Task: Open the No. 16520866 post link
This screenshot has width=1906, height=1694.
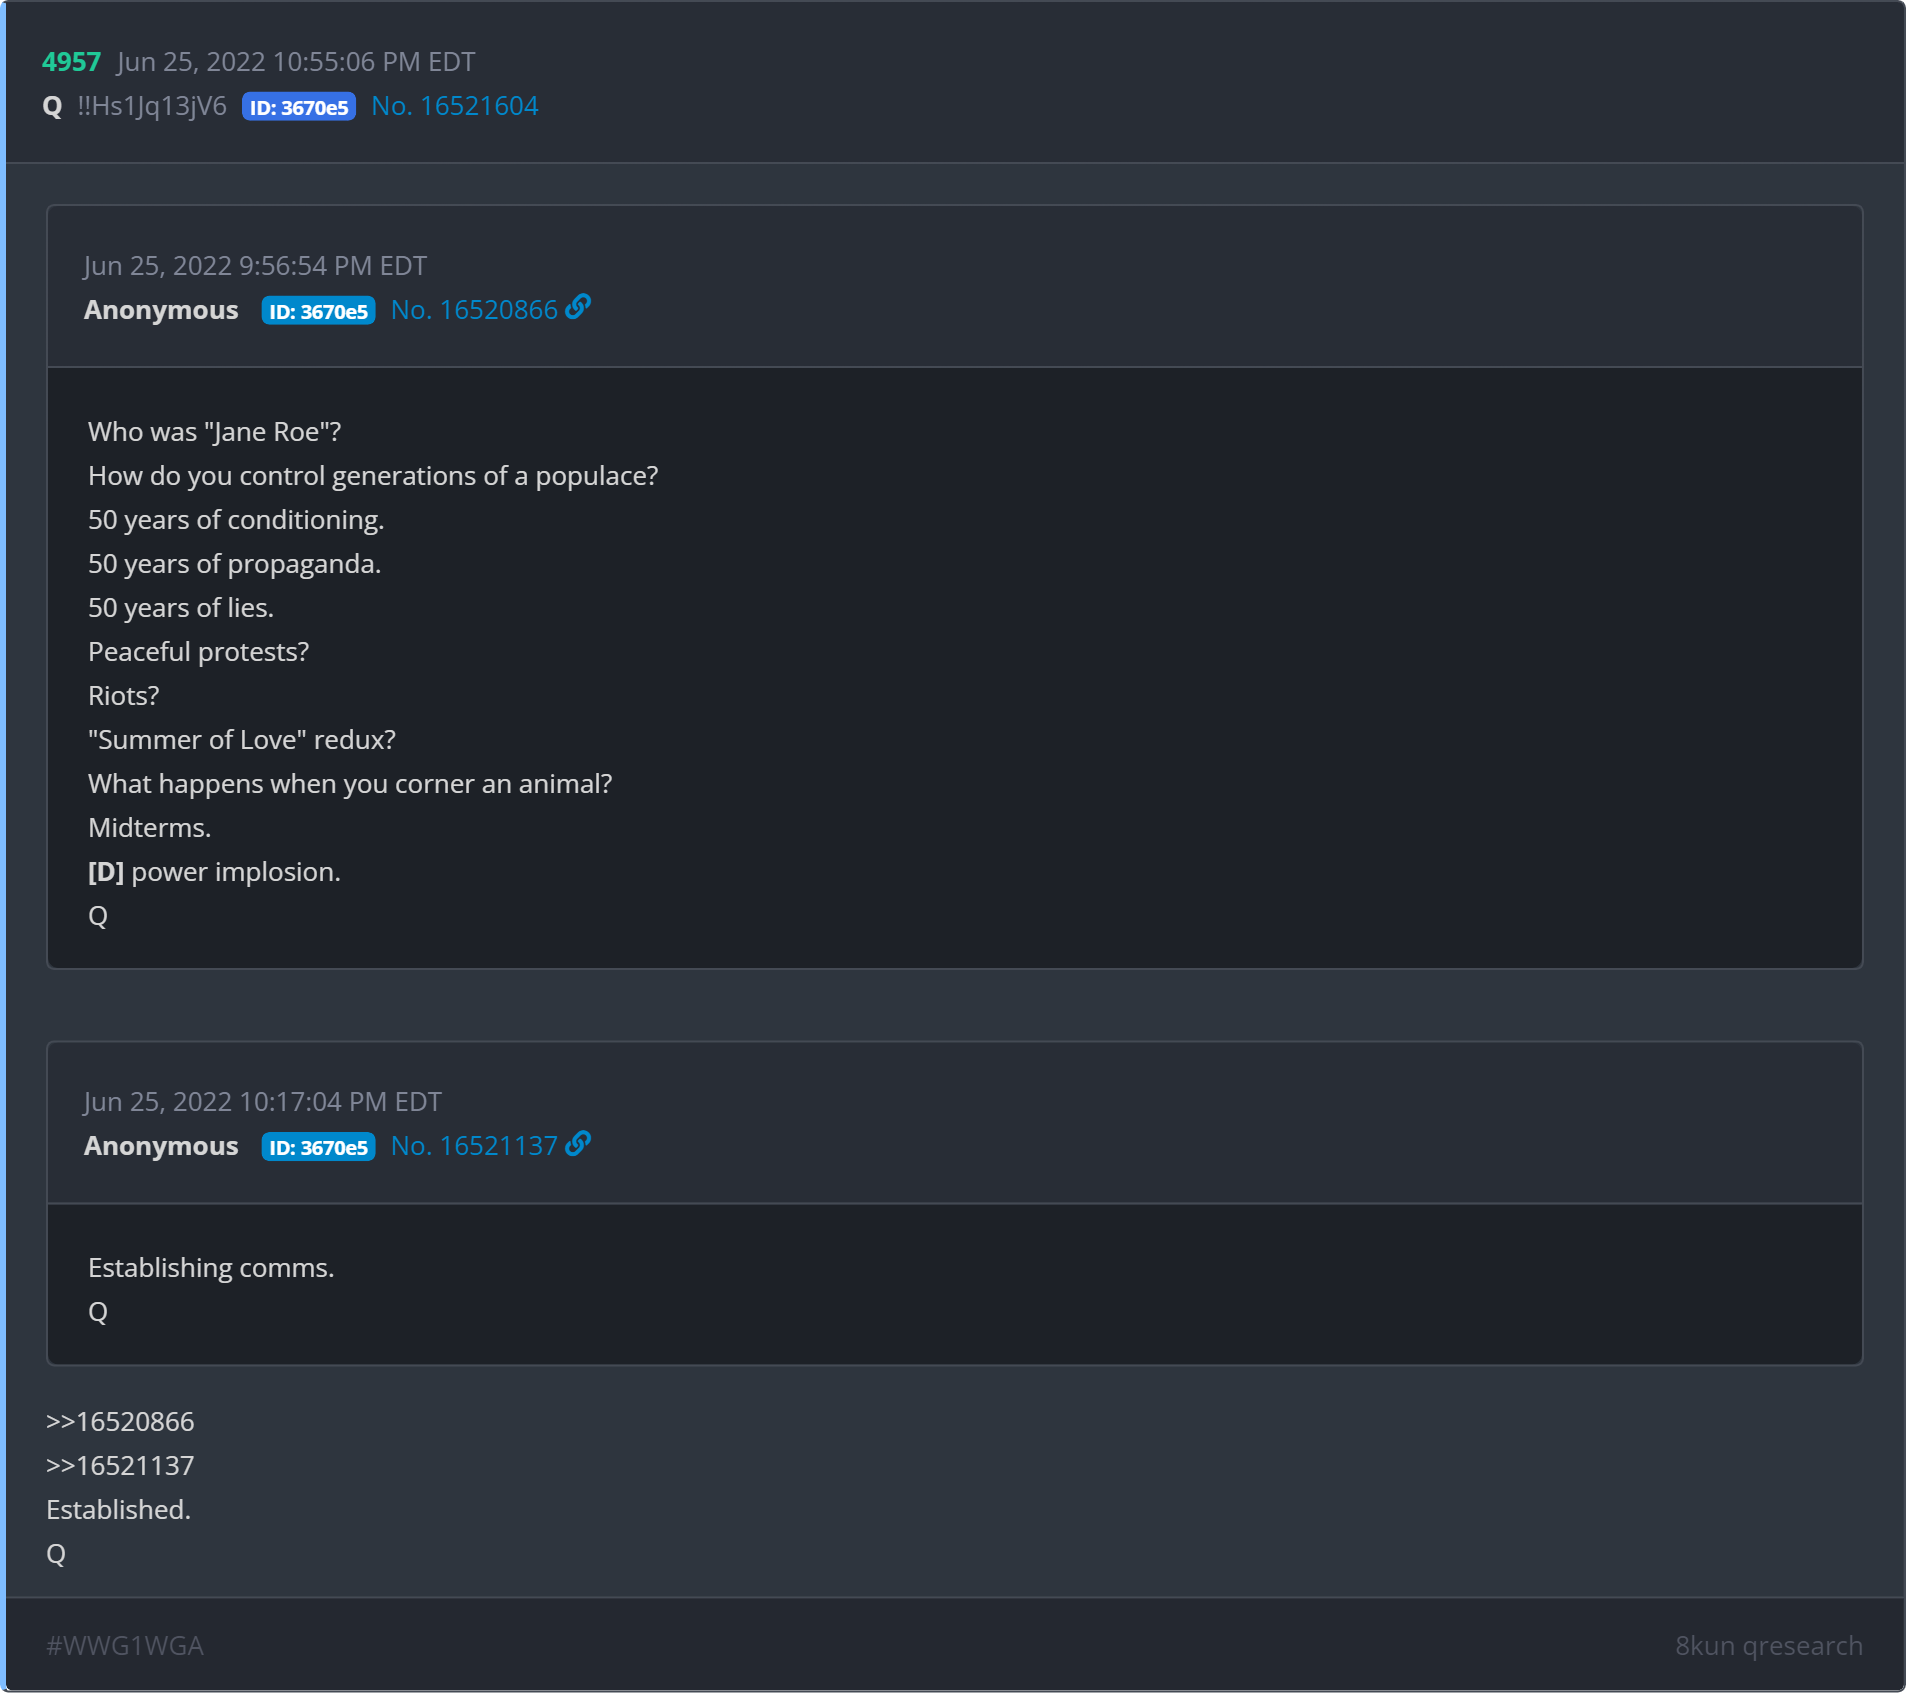Action: pyautogui.click(x=474, y=310)
